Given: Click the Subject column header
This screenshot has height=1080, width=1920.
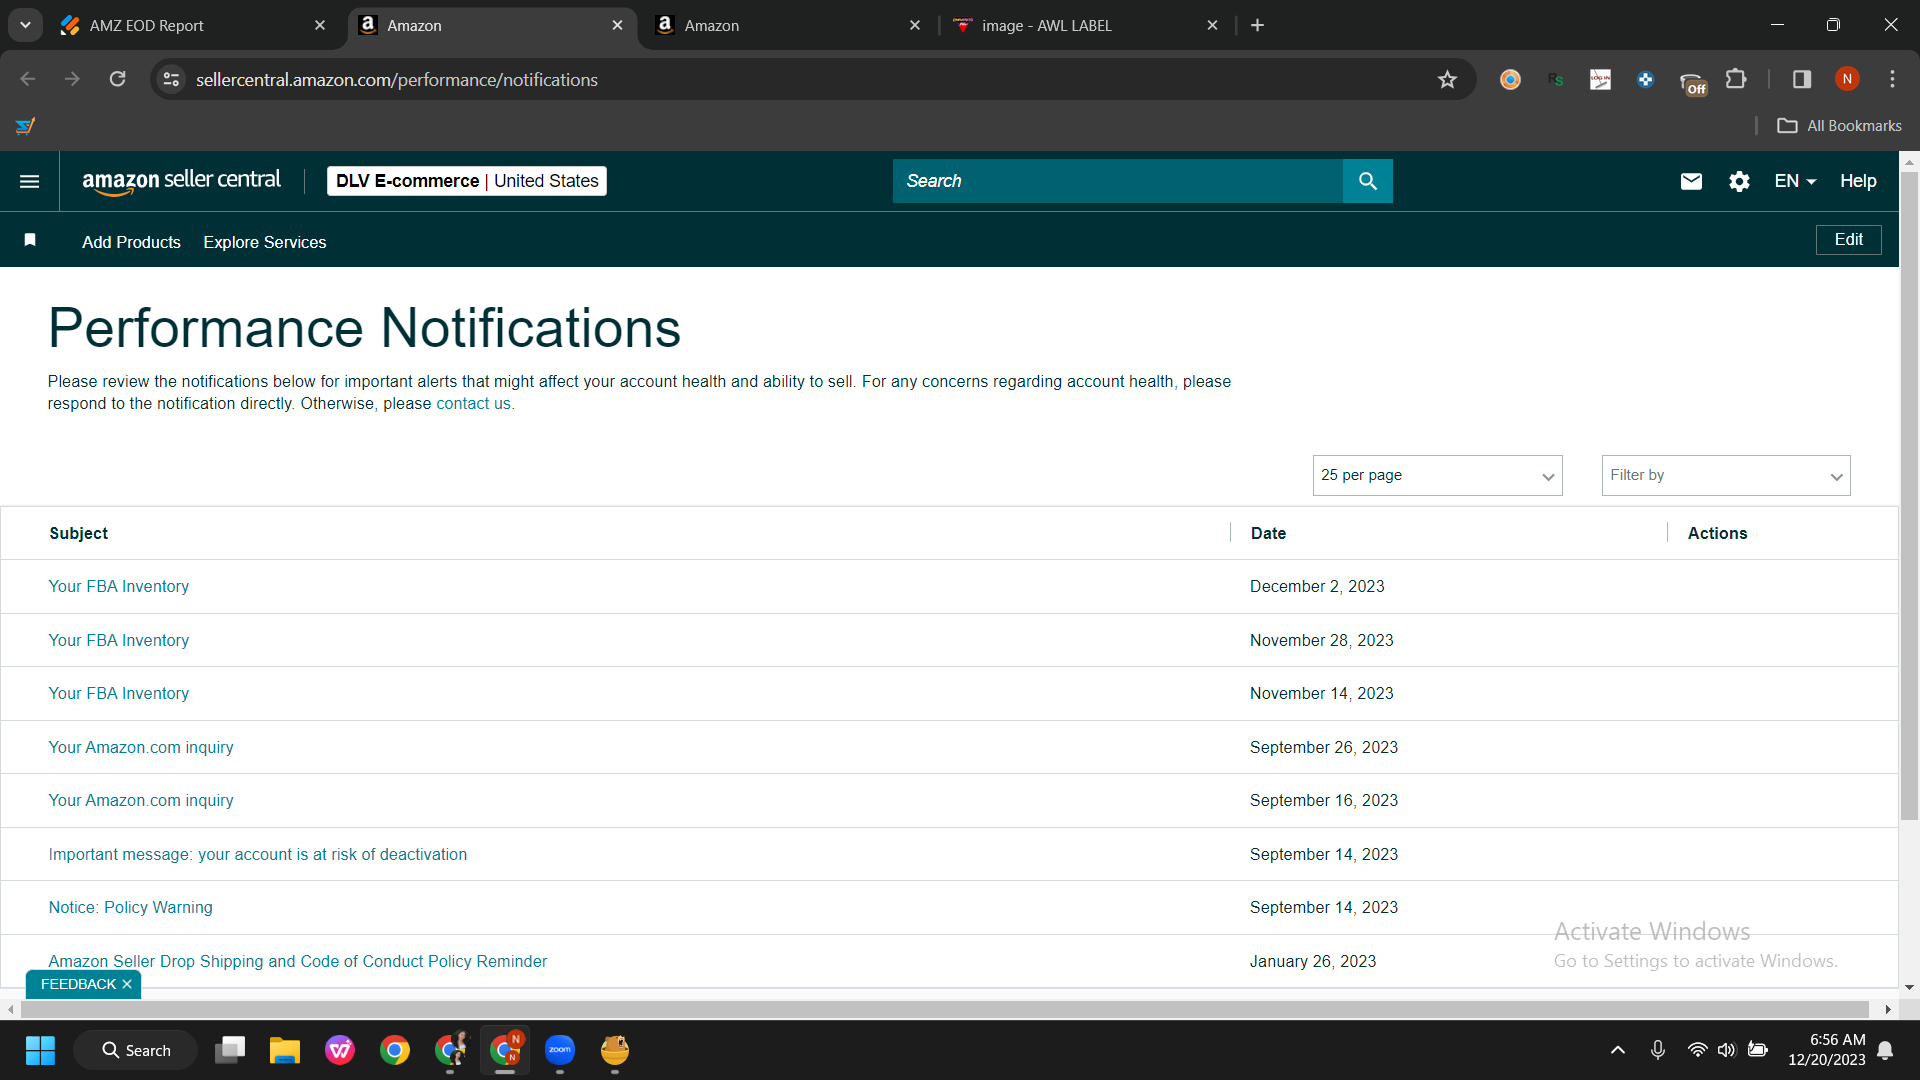Looking at the screenshot, I should [x=79, y=533].
